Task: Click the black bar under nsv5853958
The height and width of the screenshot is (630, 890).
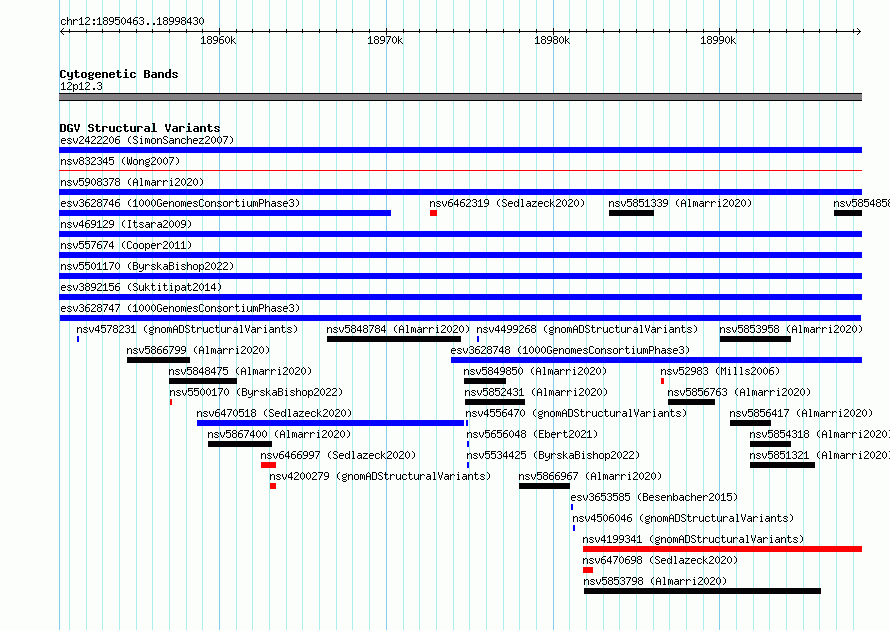Action: 755,339
